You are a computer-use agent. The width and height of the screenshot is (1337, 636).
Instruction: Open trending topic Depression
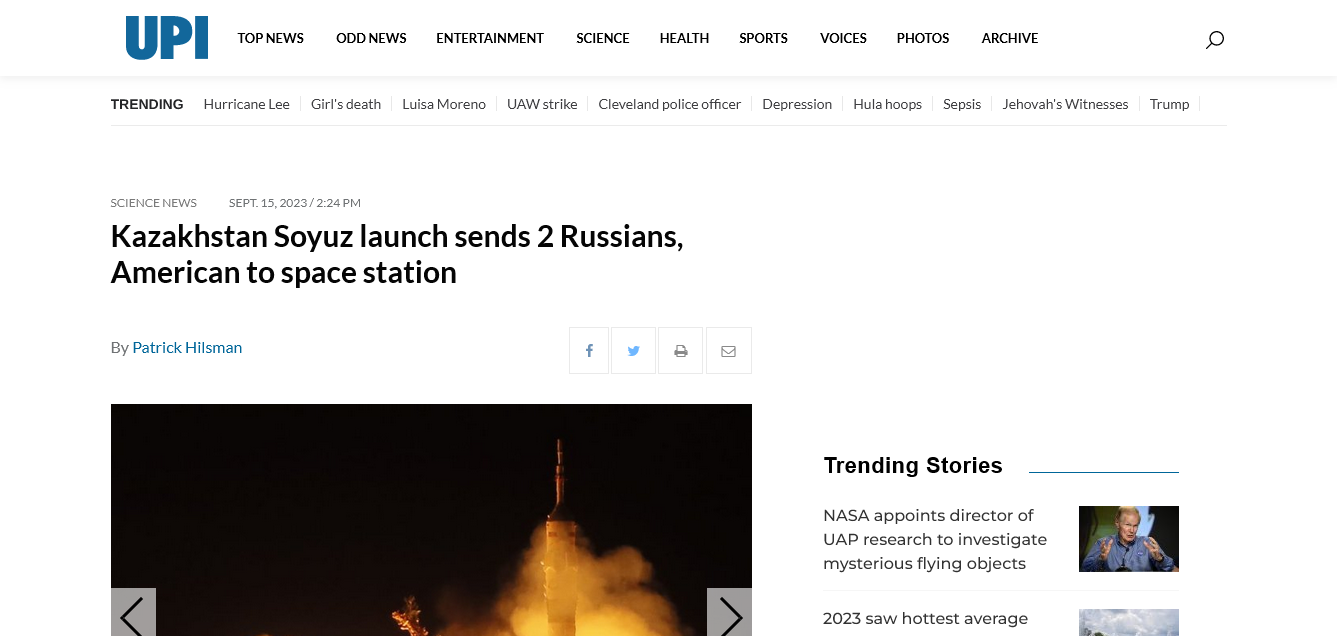coord(797,104)
